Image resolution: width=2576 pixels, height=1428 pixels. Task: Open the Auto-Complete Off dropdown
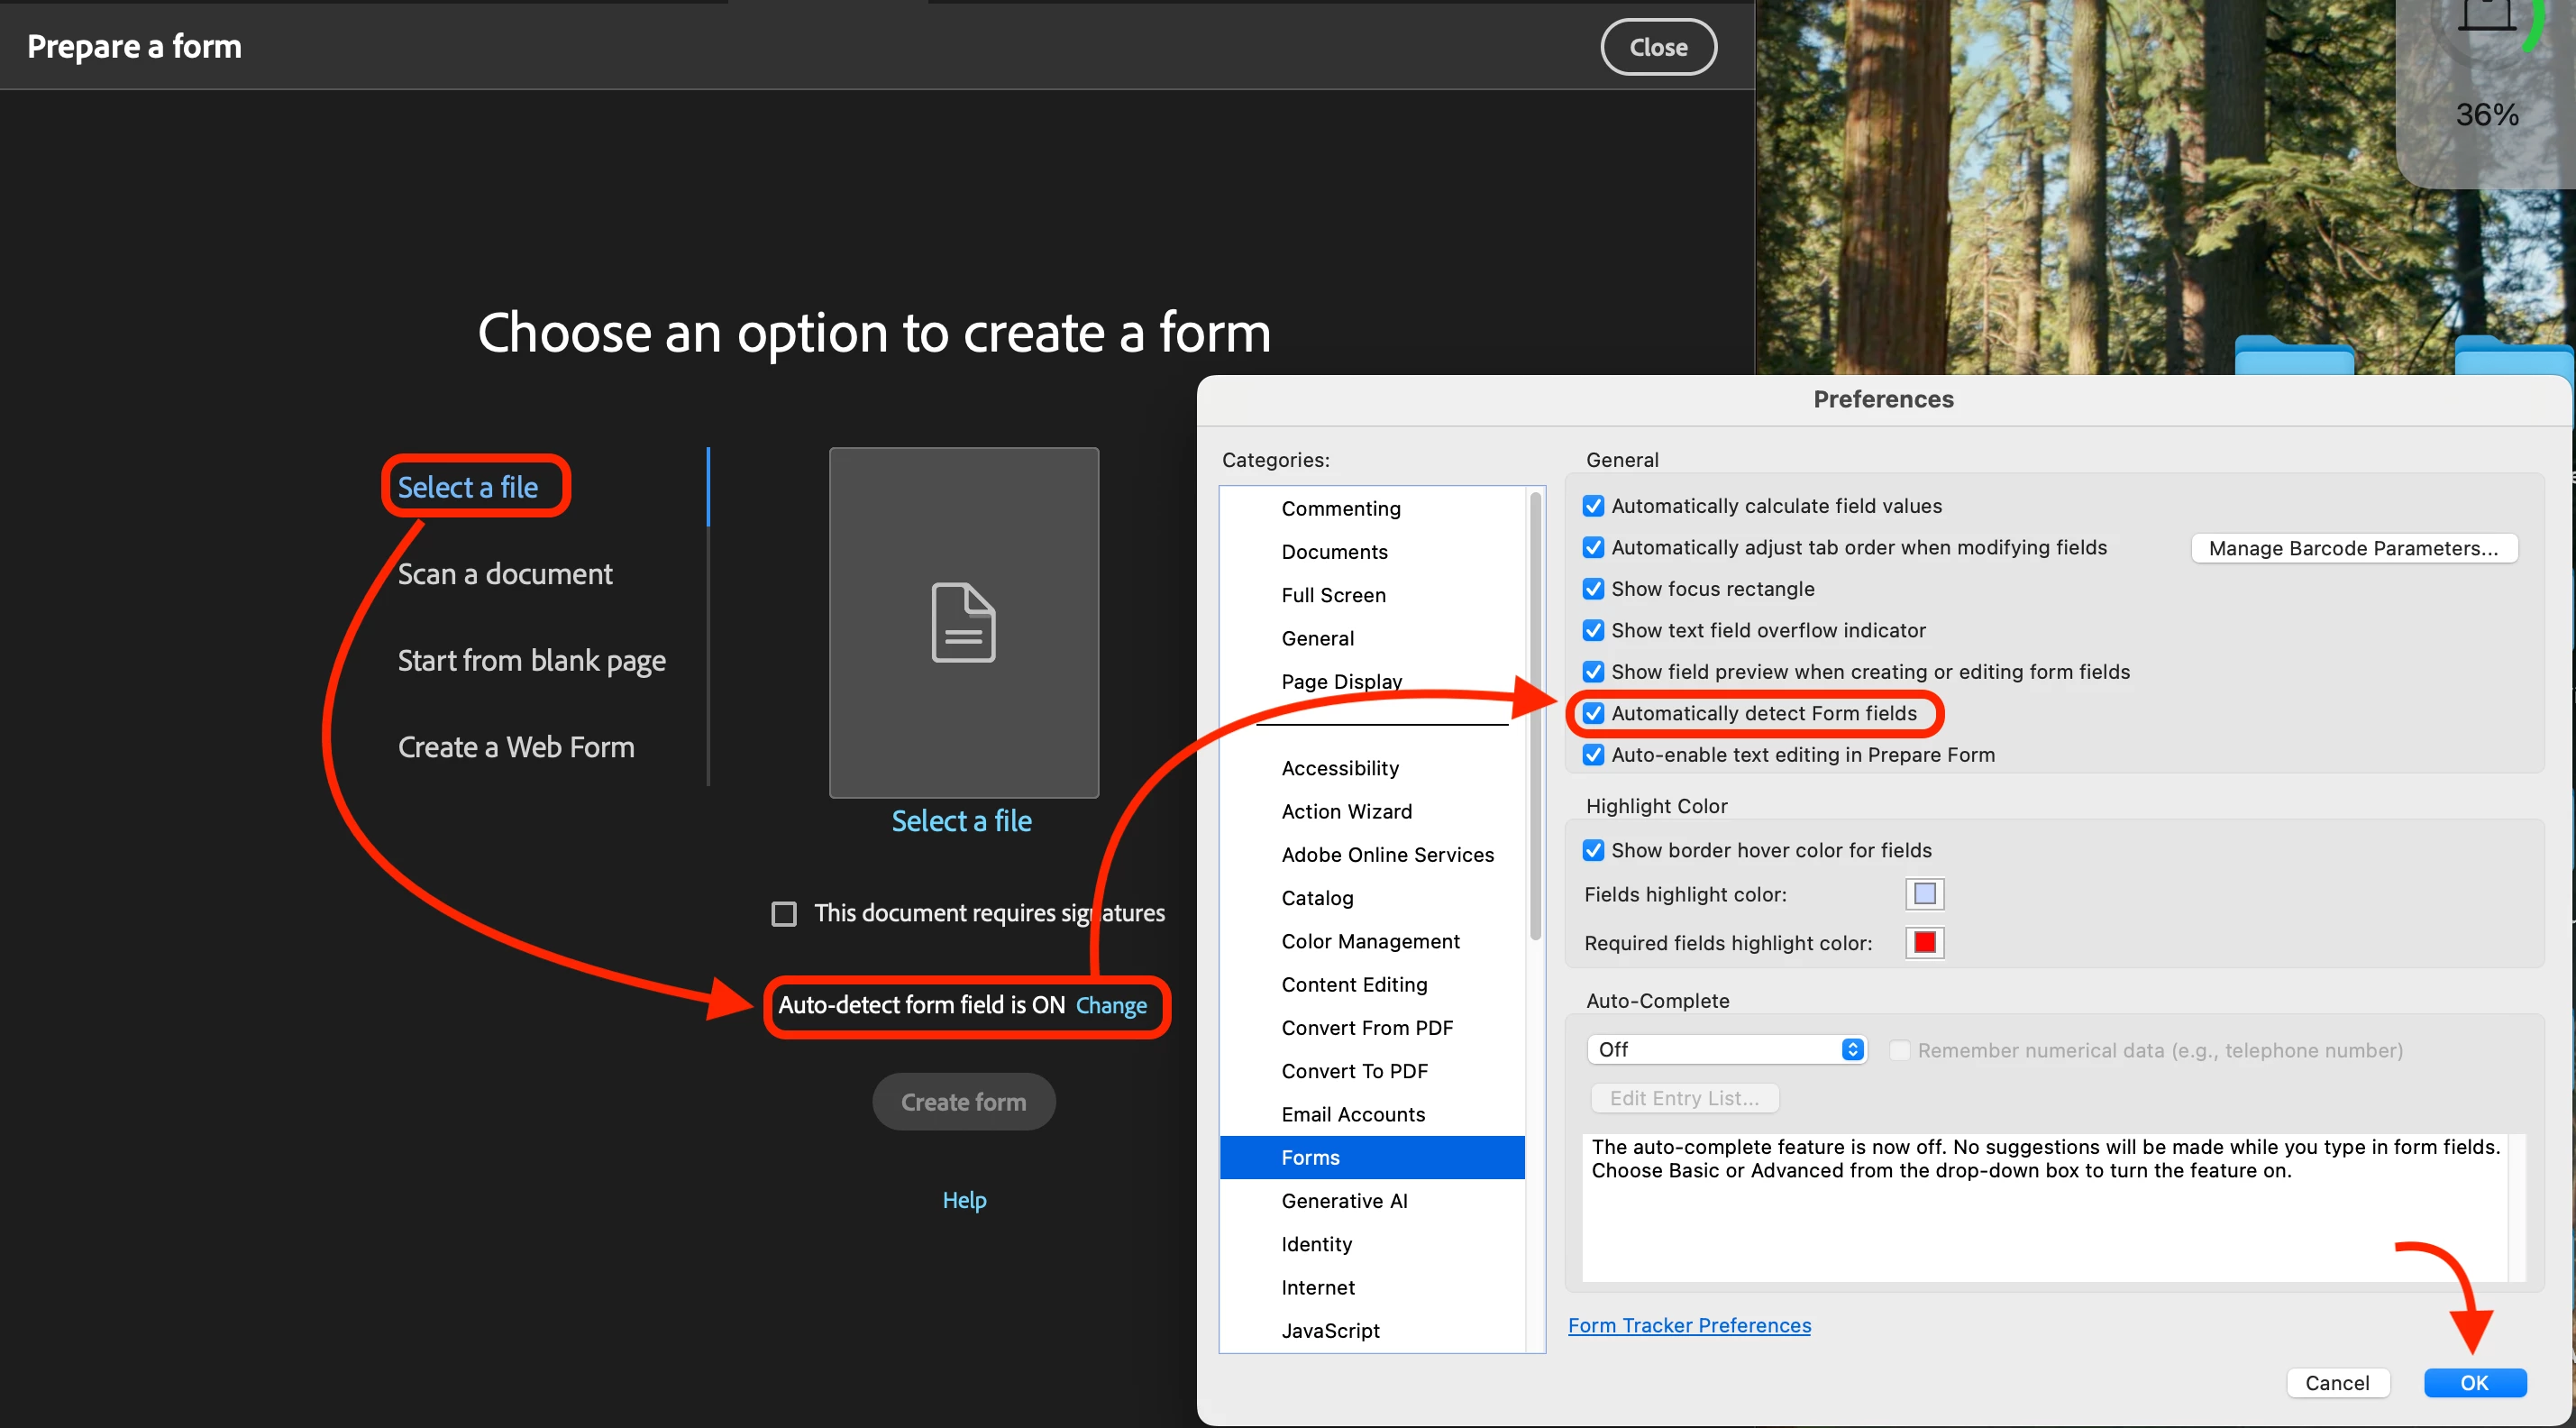[x=1726, y=1049]
